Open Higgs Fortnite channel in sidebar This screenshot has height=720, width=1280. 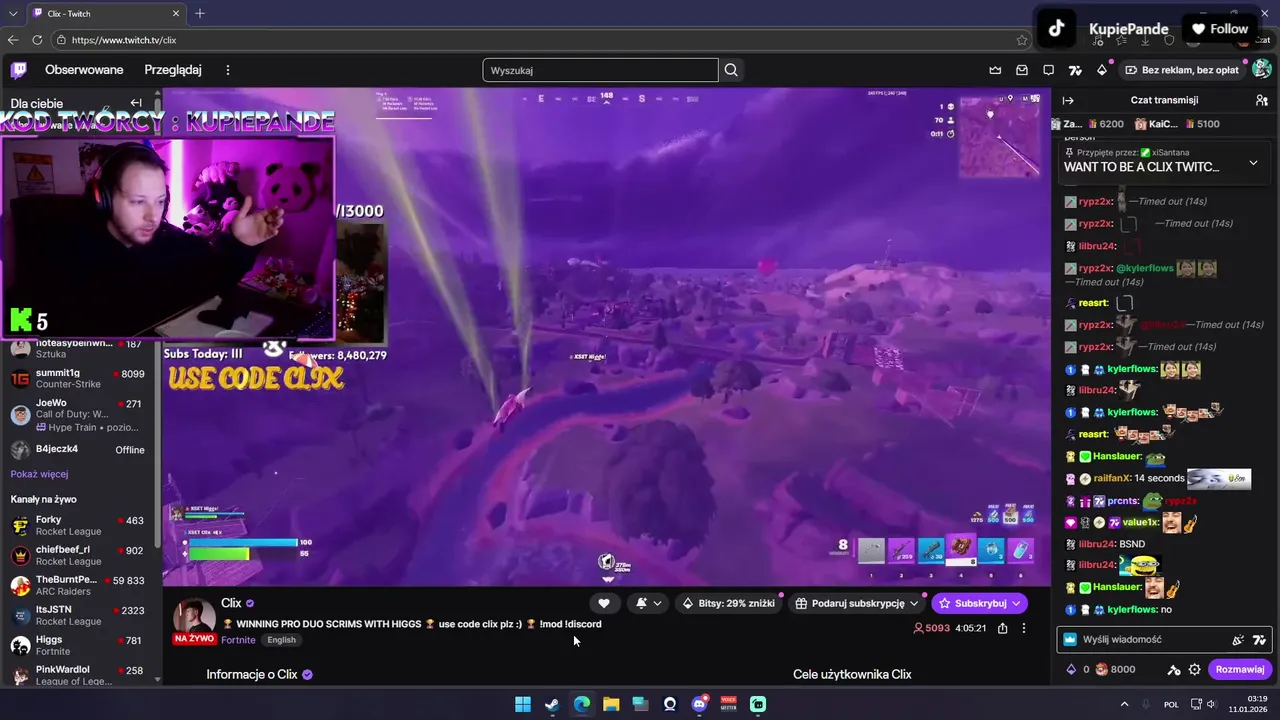[x=78, y=646]
